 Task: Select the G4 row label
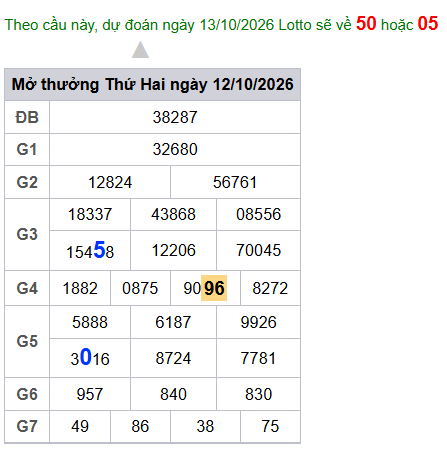[27, 288]
